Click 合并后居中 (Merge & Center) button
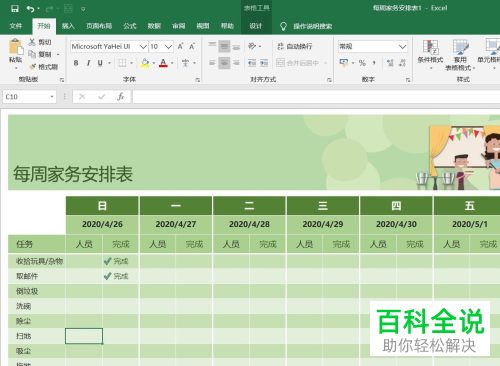This screenshot has width=500, height=366. pyautogui.click(x=297, y=63)
